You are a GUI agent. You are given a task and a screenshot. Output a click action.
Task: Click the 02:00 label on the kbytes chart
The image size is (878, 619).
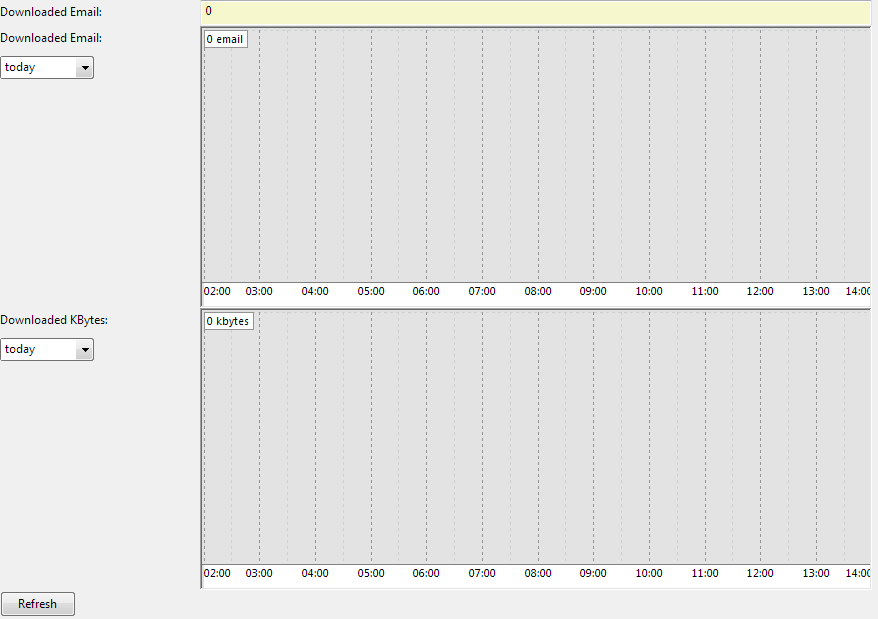point(217,573)
